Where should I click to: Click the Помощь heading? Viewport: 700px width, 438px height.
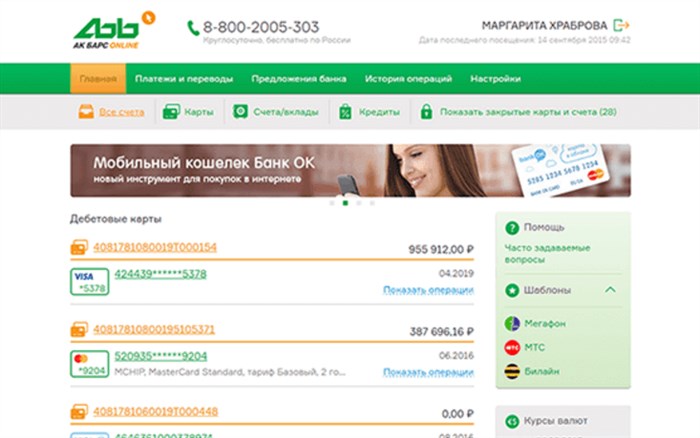pyautogui.click(x=544, y=228)
